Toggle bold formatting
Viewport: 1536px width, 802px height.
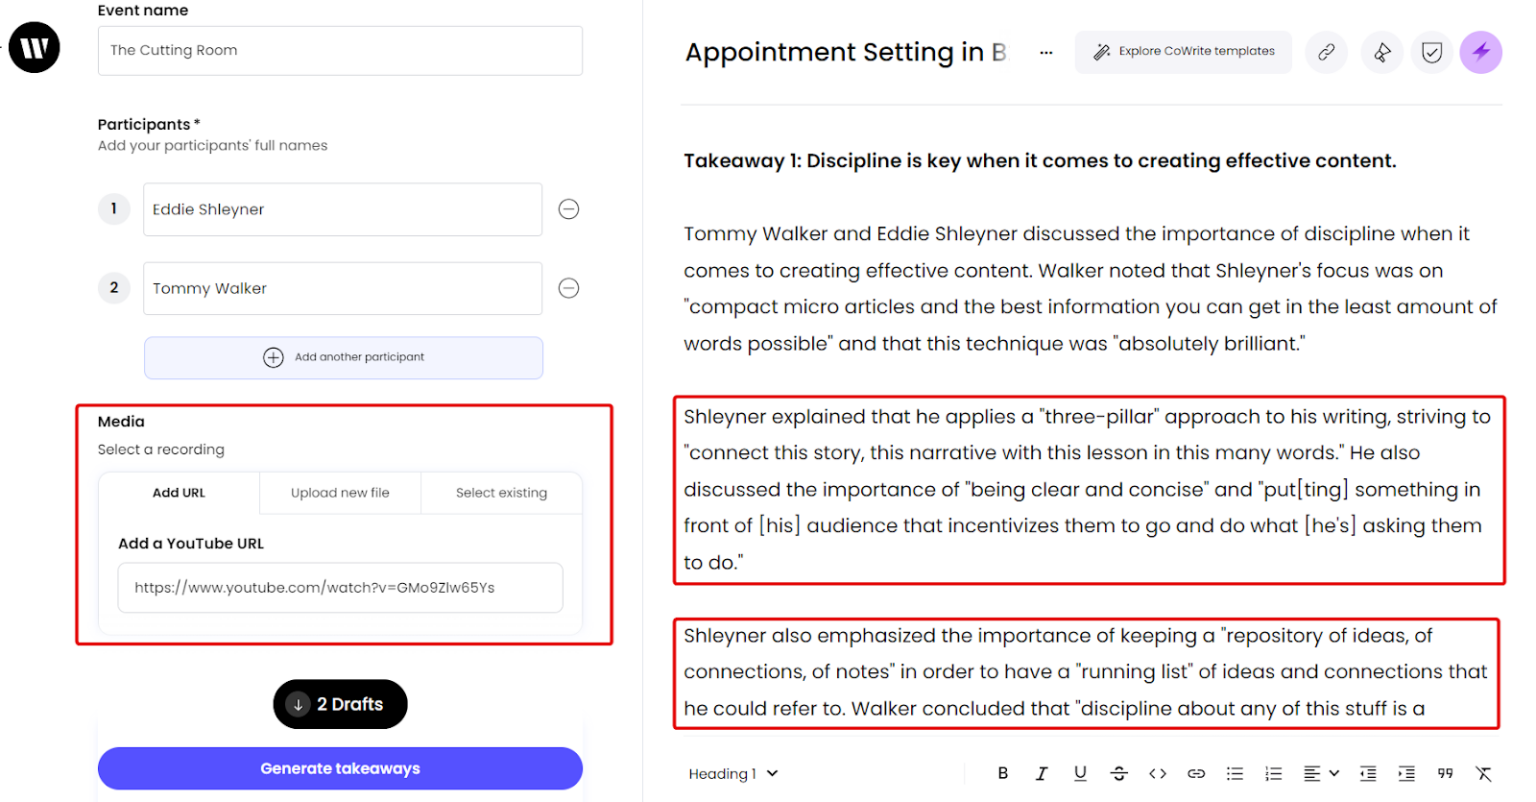point(1003,773)
